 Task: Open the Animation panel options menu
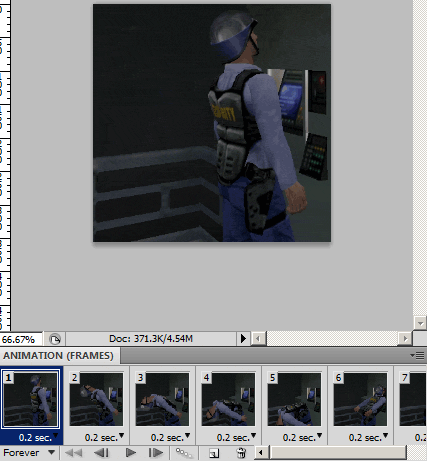[417, 356]
